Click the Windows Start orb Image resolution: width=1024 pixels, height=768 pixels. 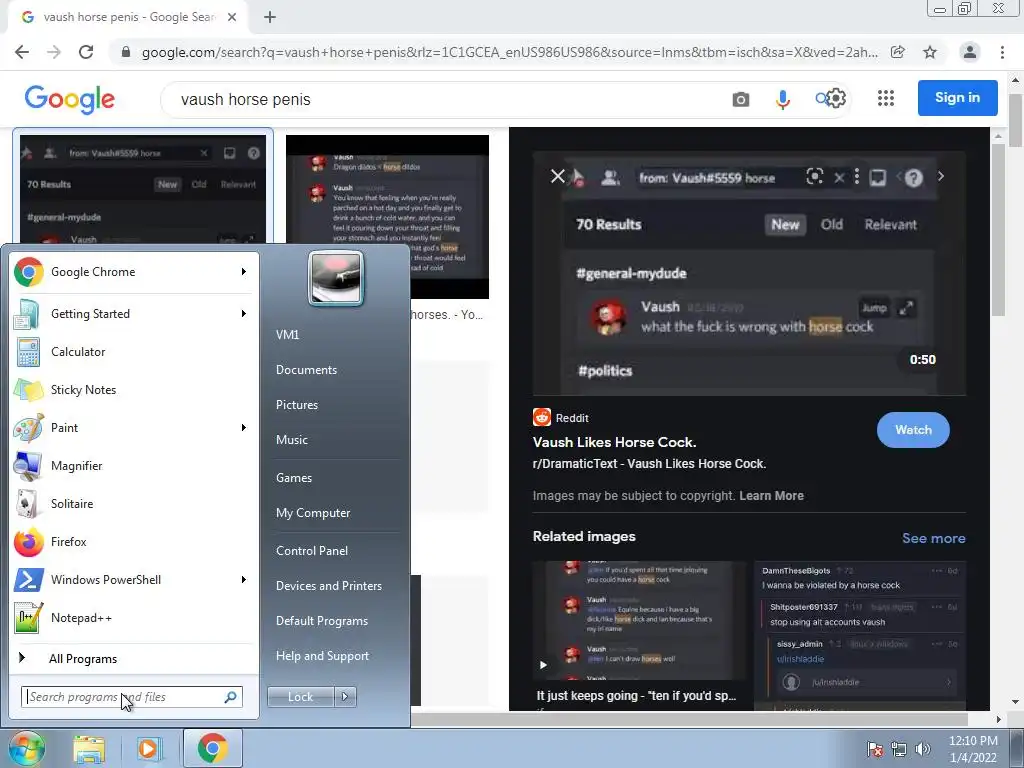click(x=26, y=748)
